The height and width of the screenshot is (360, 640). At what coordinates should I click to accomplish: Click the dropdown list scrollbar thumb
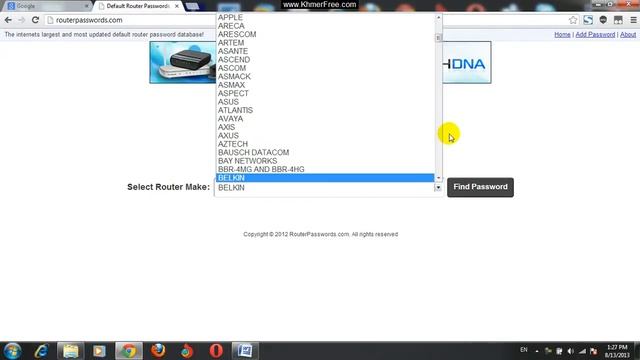pyautogui.click(x=438, y=38)
